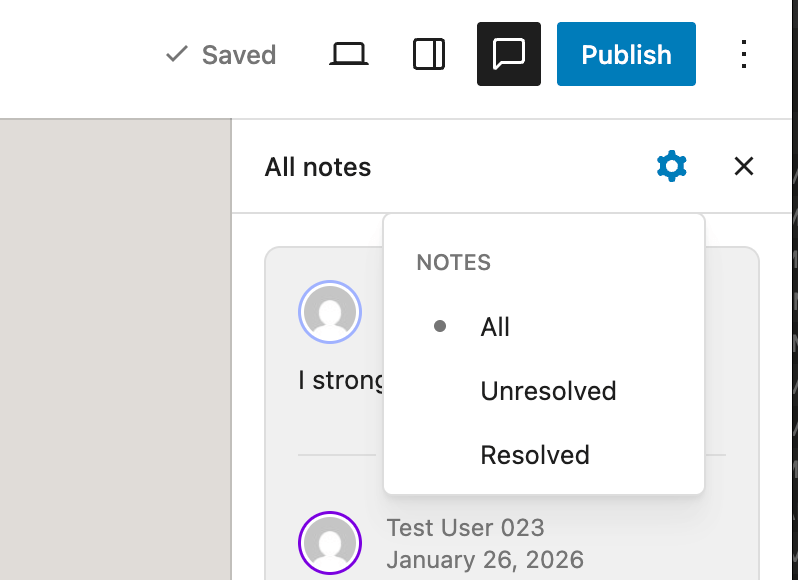Close the All notes panel

pyautogui.click(x=743, y=166)
